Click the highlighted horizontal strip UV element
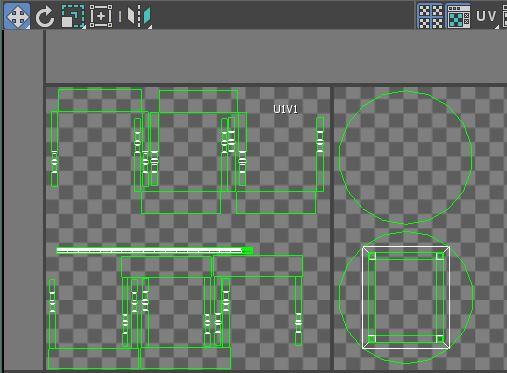Screen dimensions: 507x373 pyautogui.click(x=155, y=251)
